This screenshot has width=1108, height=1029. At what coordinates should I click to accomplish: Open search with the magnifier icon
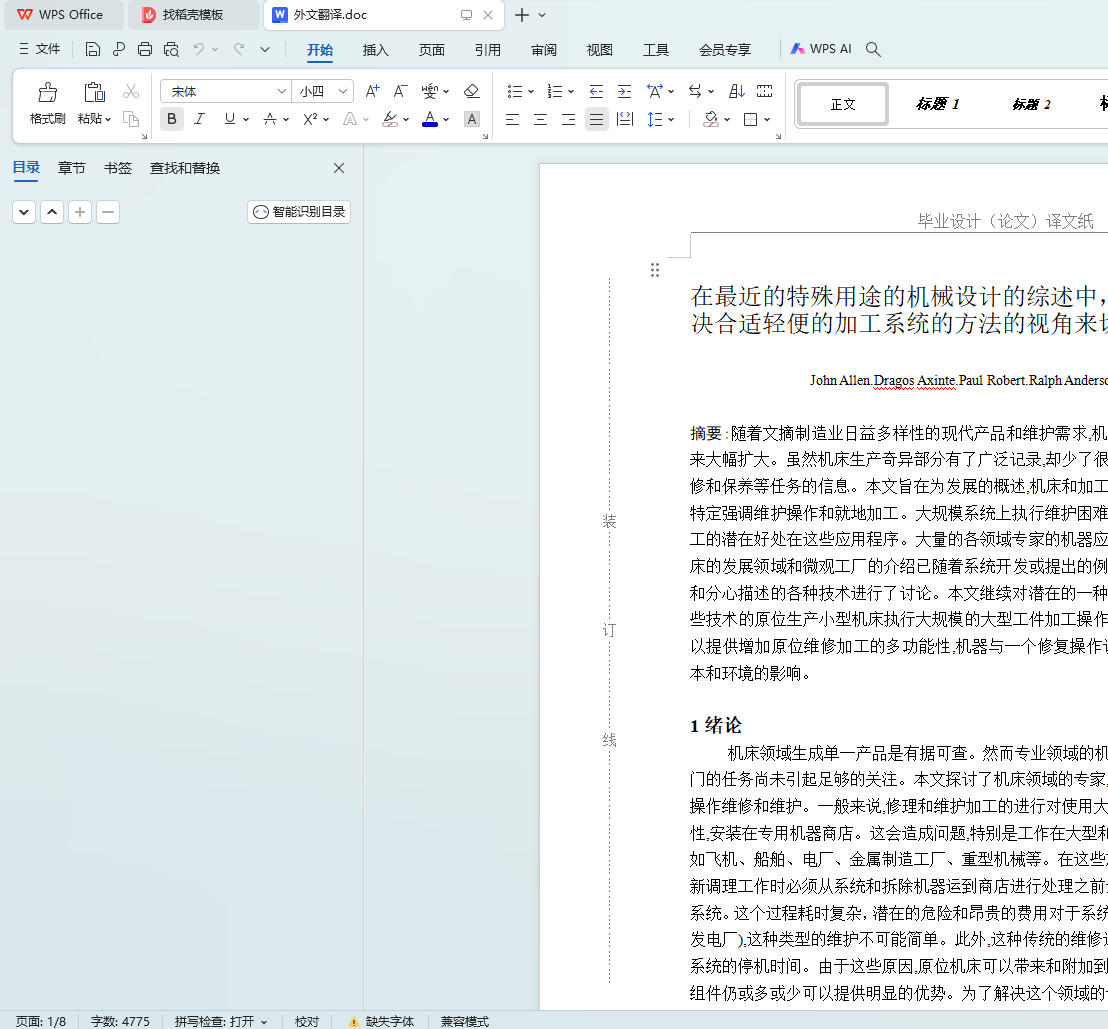coord(873,49)
